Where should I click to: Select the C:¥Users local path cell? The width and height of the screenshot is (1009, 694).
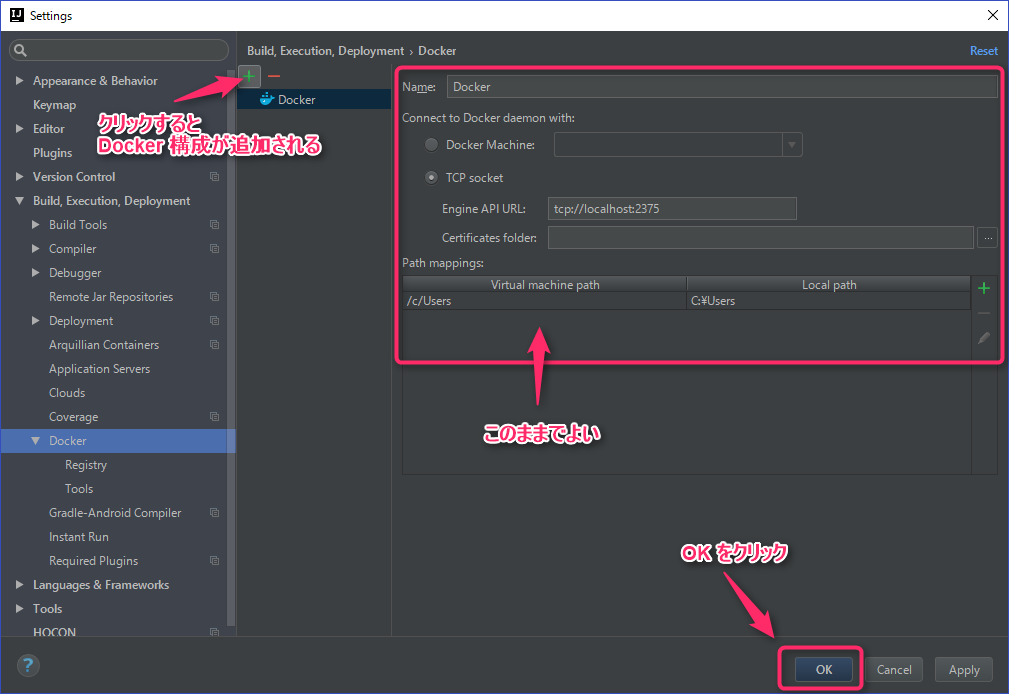(829, 301)
